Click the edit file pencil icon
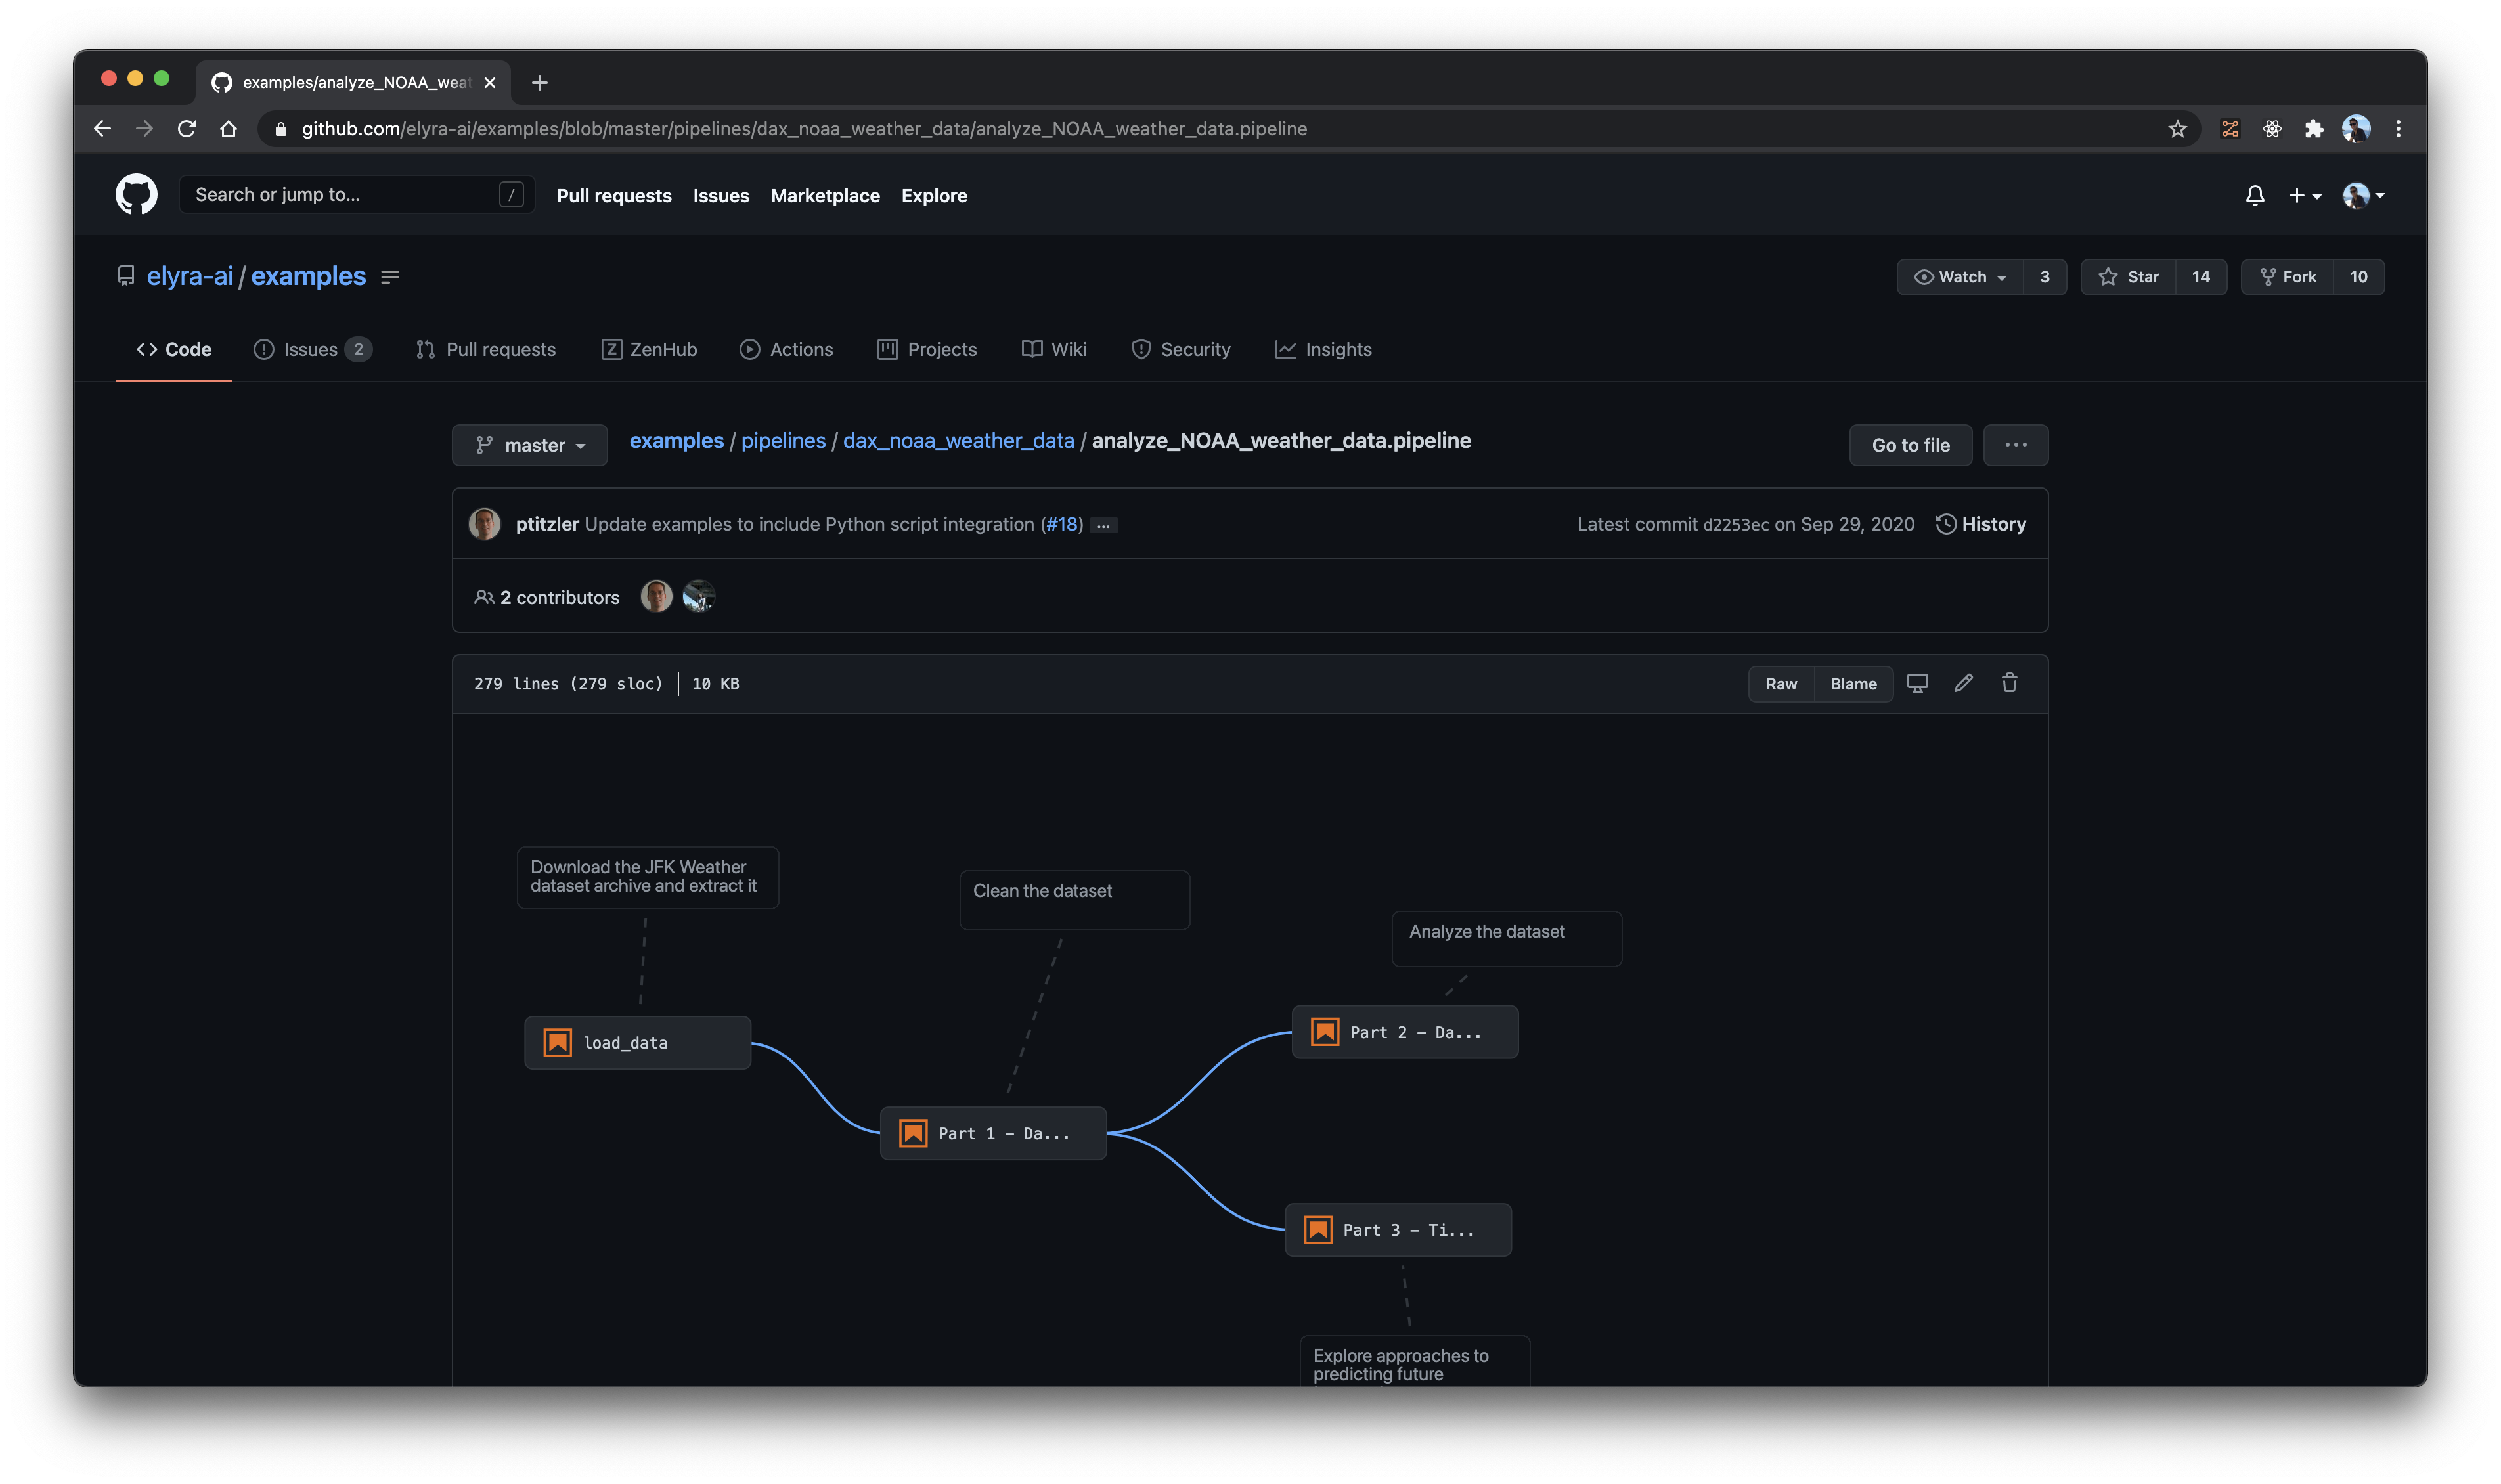 coord(1963,683)
